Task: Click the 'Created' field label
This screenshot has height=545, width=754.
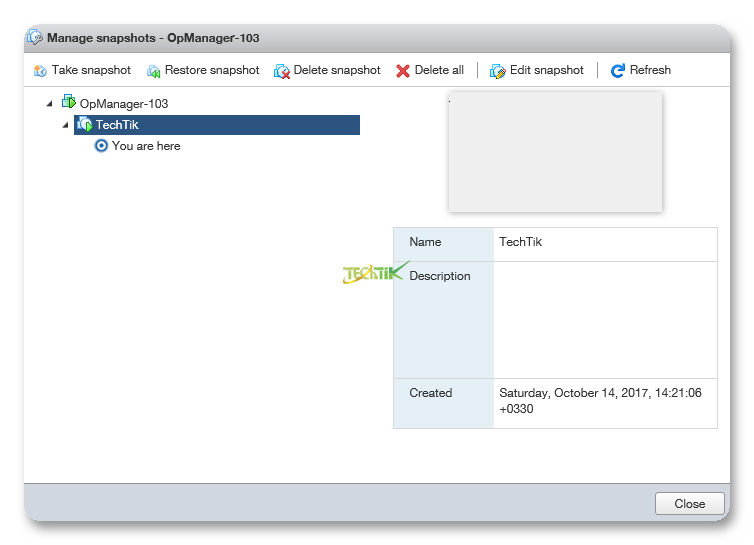Action: click(x=430, y=393)
